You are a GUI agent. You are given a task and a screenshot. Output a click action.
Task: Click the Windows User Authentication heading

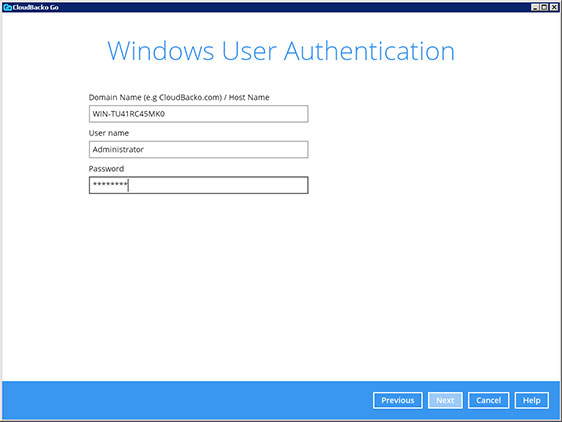(x=281, y=51)
